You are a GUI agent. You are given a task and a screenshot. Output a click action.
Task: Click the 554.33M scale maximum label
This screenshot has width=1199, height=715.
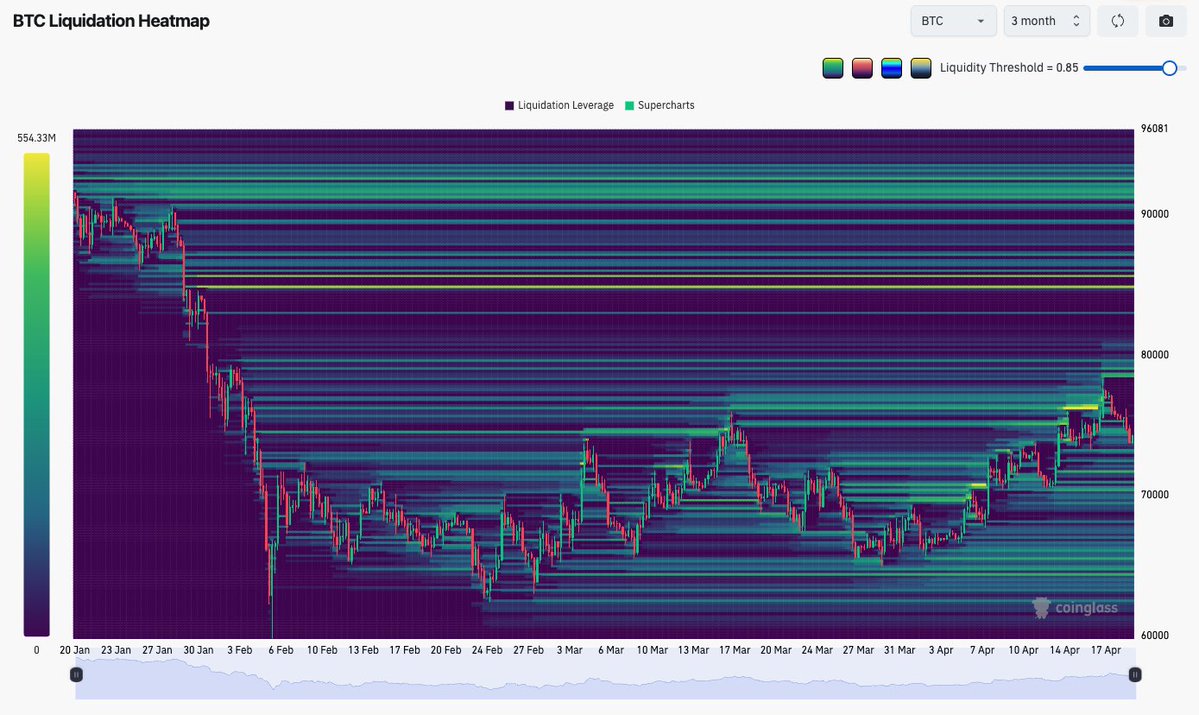(x=37, y=138)
